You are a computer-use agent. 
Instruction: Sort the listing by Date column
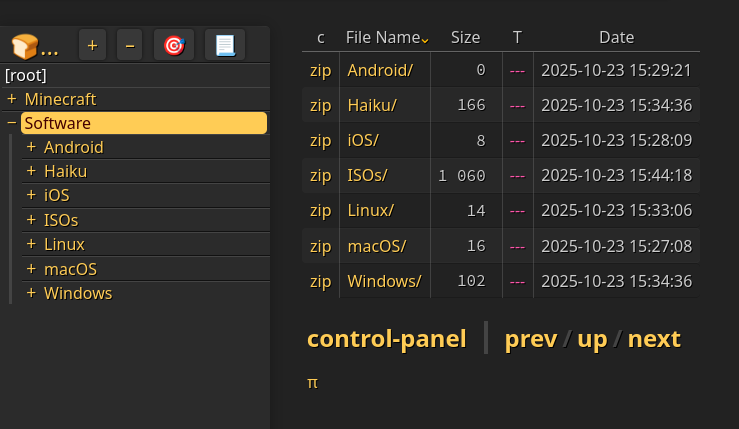[616, 37]
